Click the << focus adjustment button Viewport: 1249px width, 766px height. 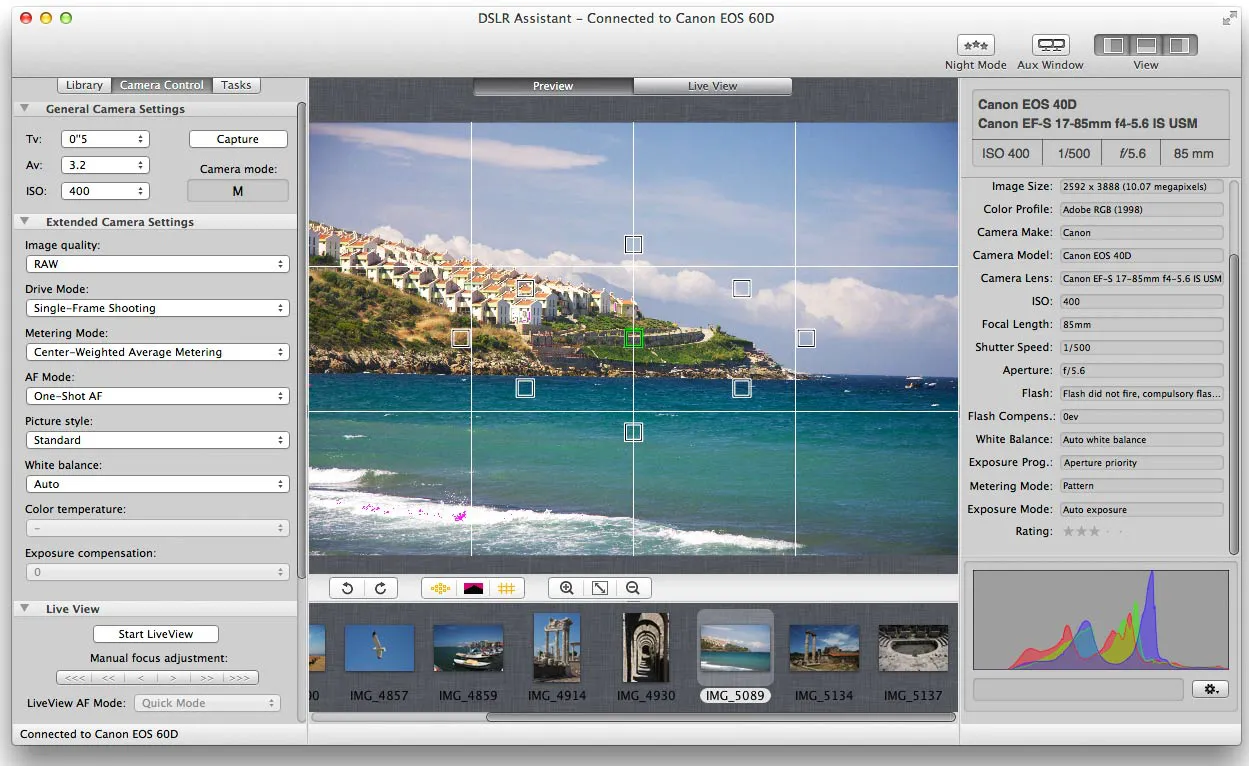click(x=106, y=678)
